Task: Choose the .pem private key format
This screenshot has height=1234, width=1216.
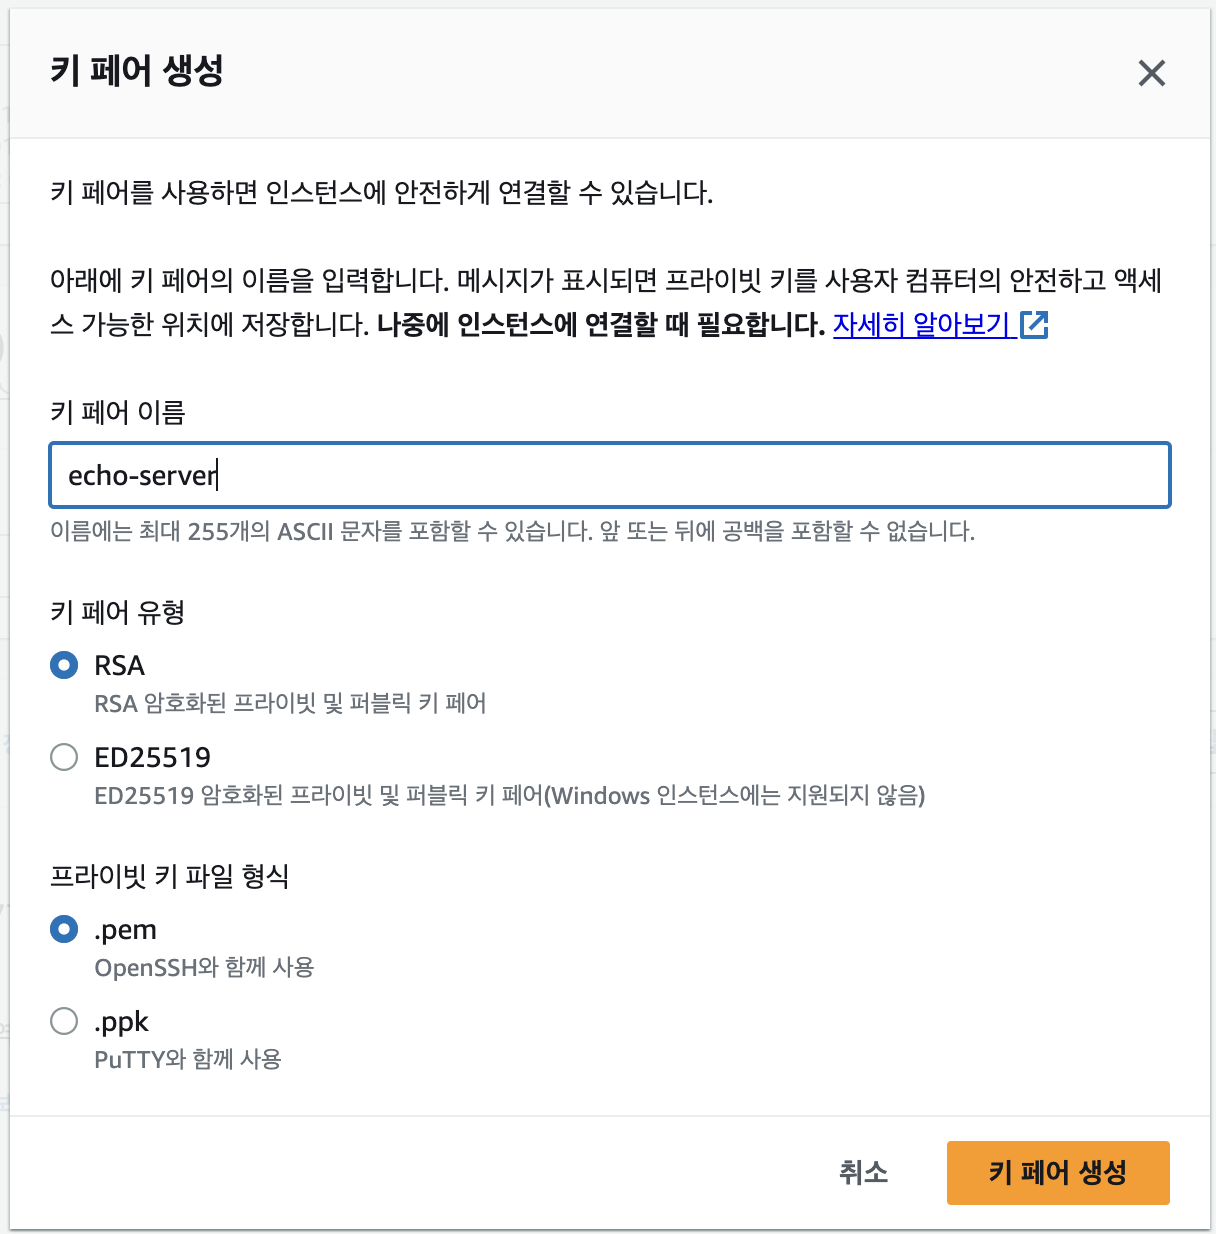Action: coord(63,929)
